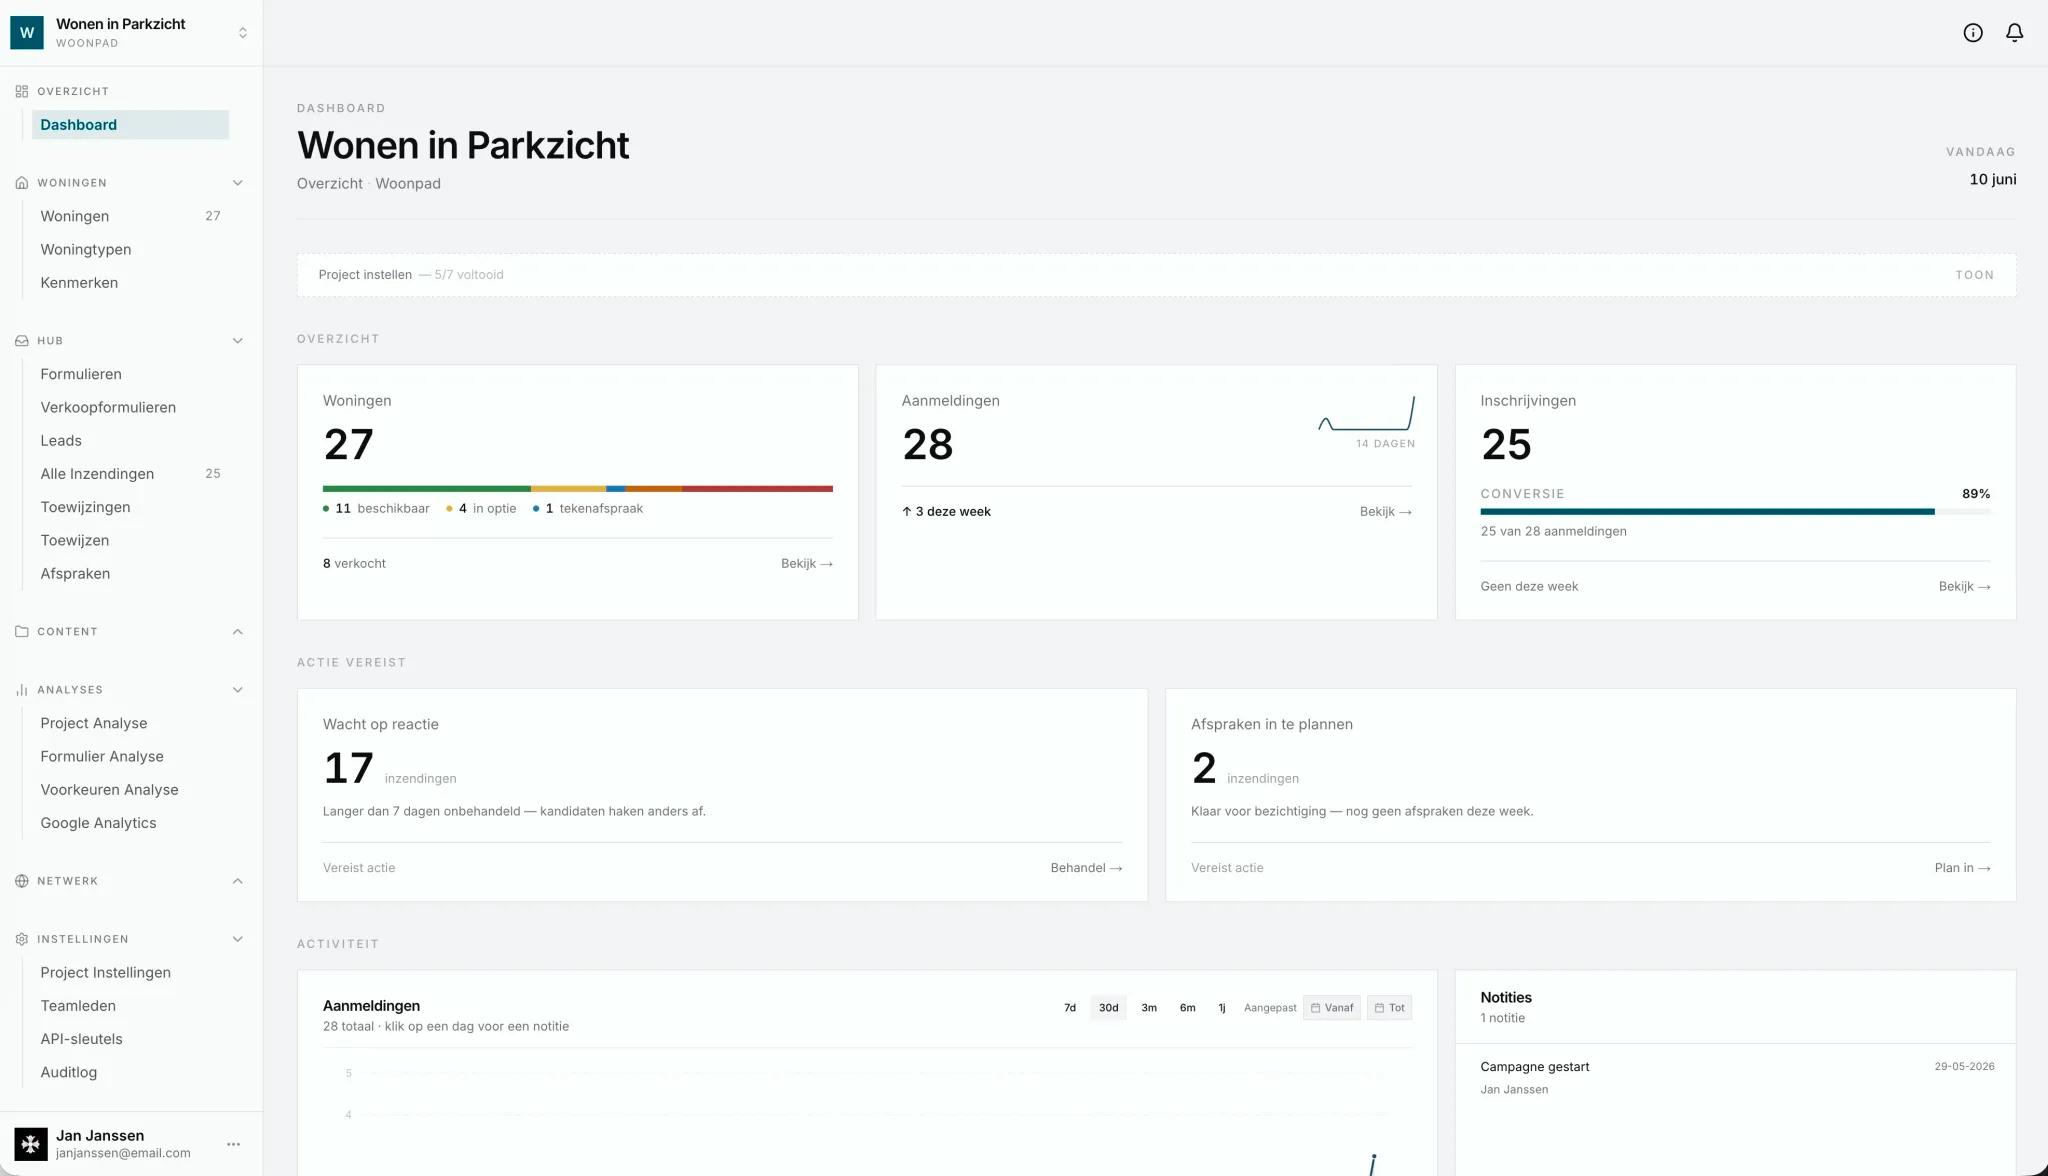Viewport: 2048px width, 1176px height.
Task: Open Woningen in the sidebar
Action: coord(130,216)
